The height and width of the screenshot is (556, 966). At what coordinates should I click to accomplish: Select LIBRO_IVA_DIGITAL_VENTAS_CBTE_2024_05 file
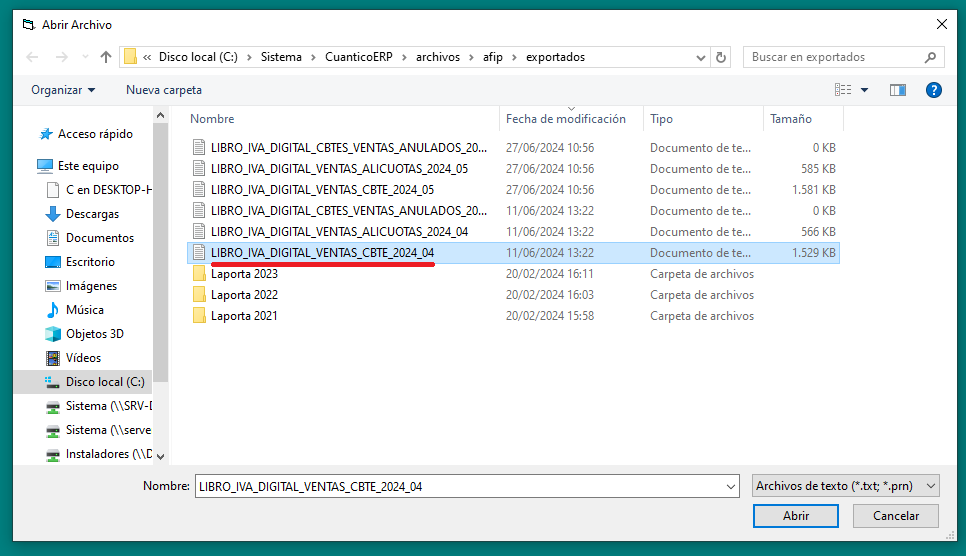[x=322, y=190]
